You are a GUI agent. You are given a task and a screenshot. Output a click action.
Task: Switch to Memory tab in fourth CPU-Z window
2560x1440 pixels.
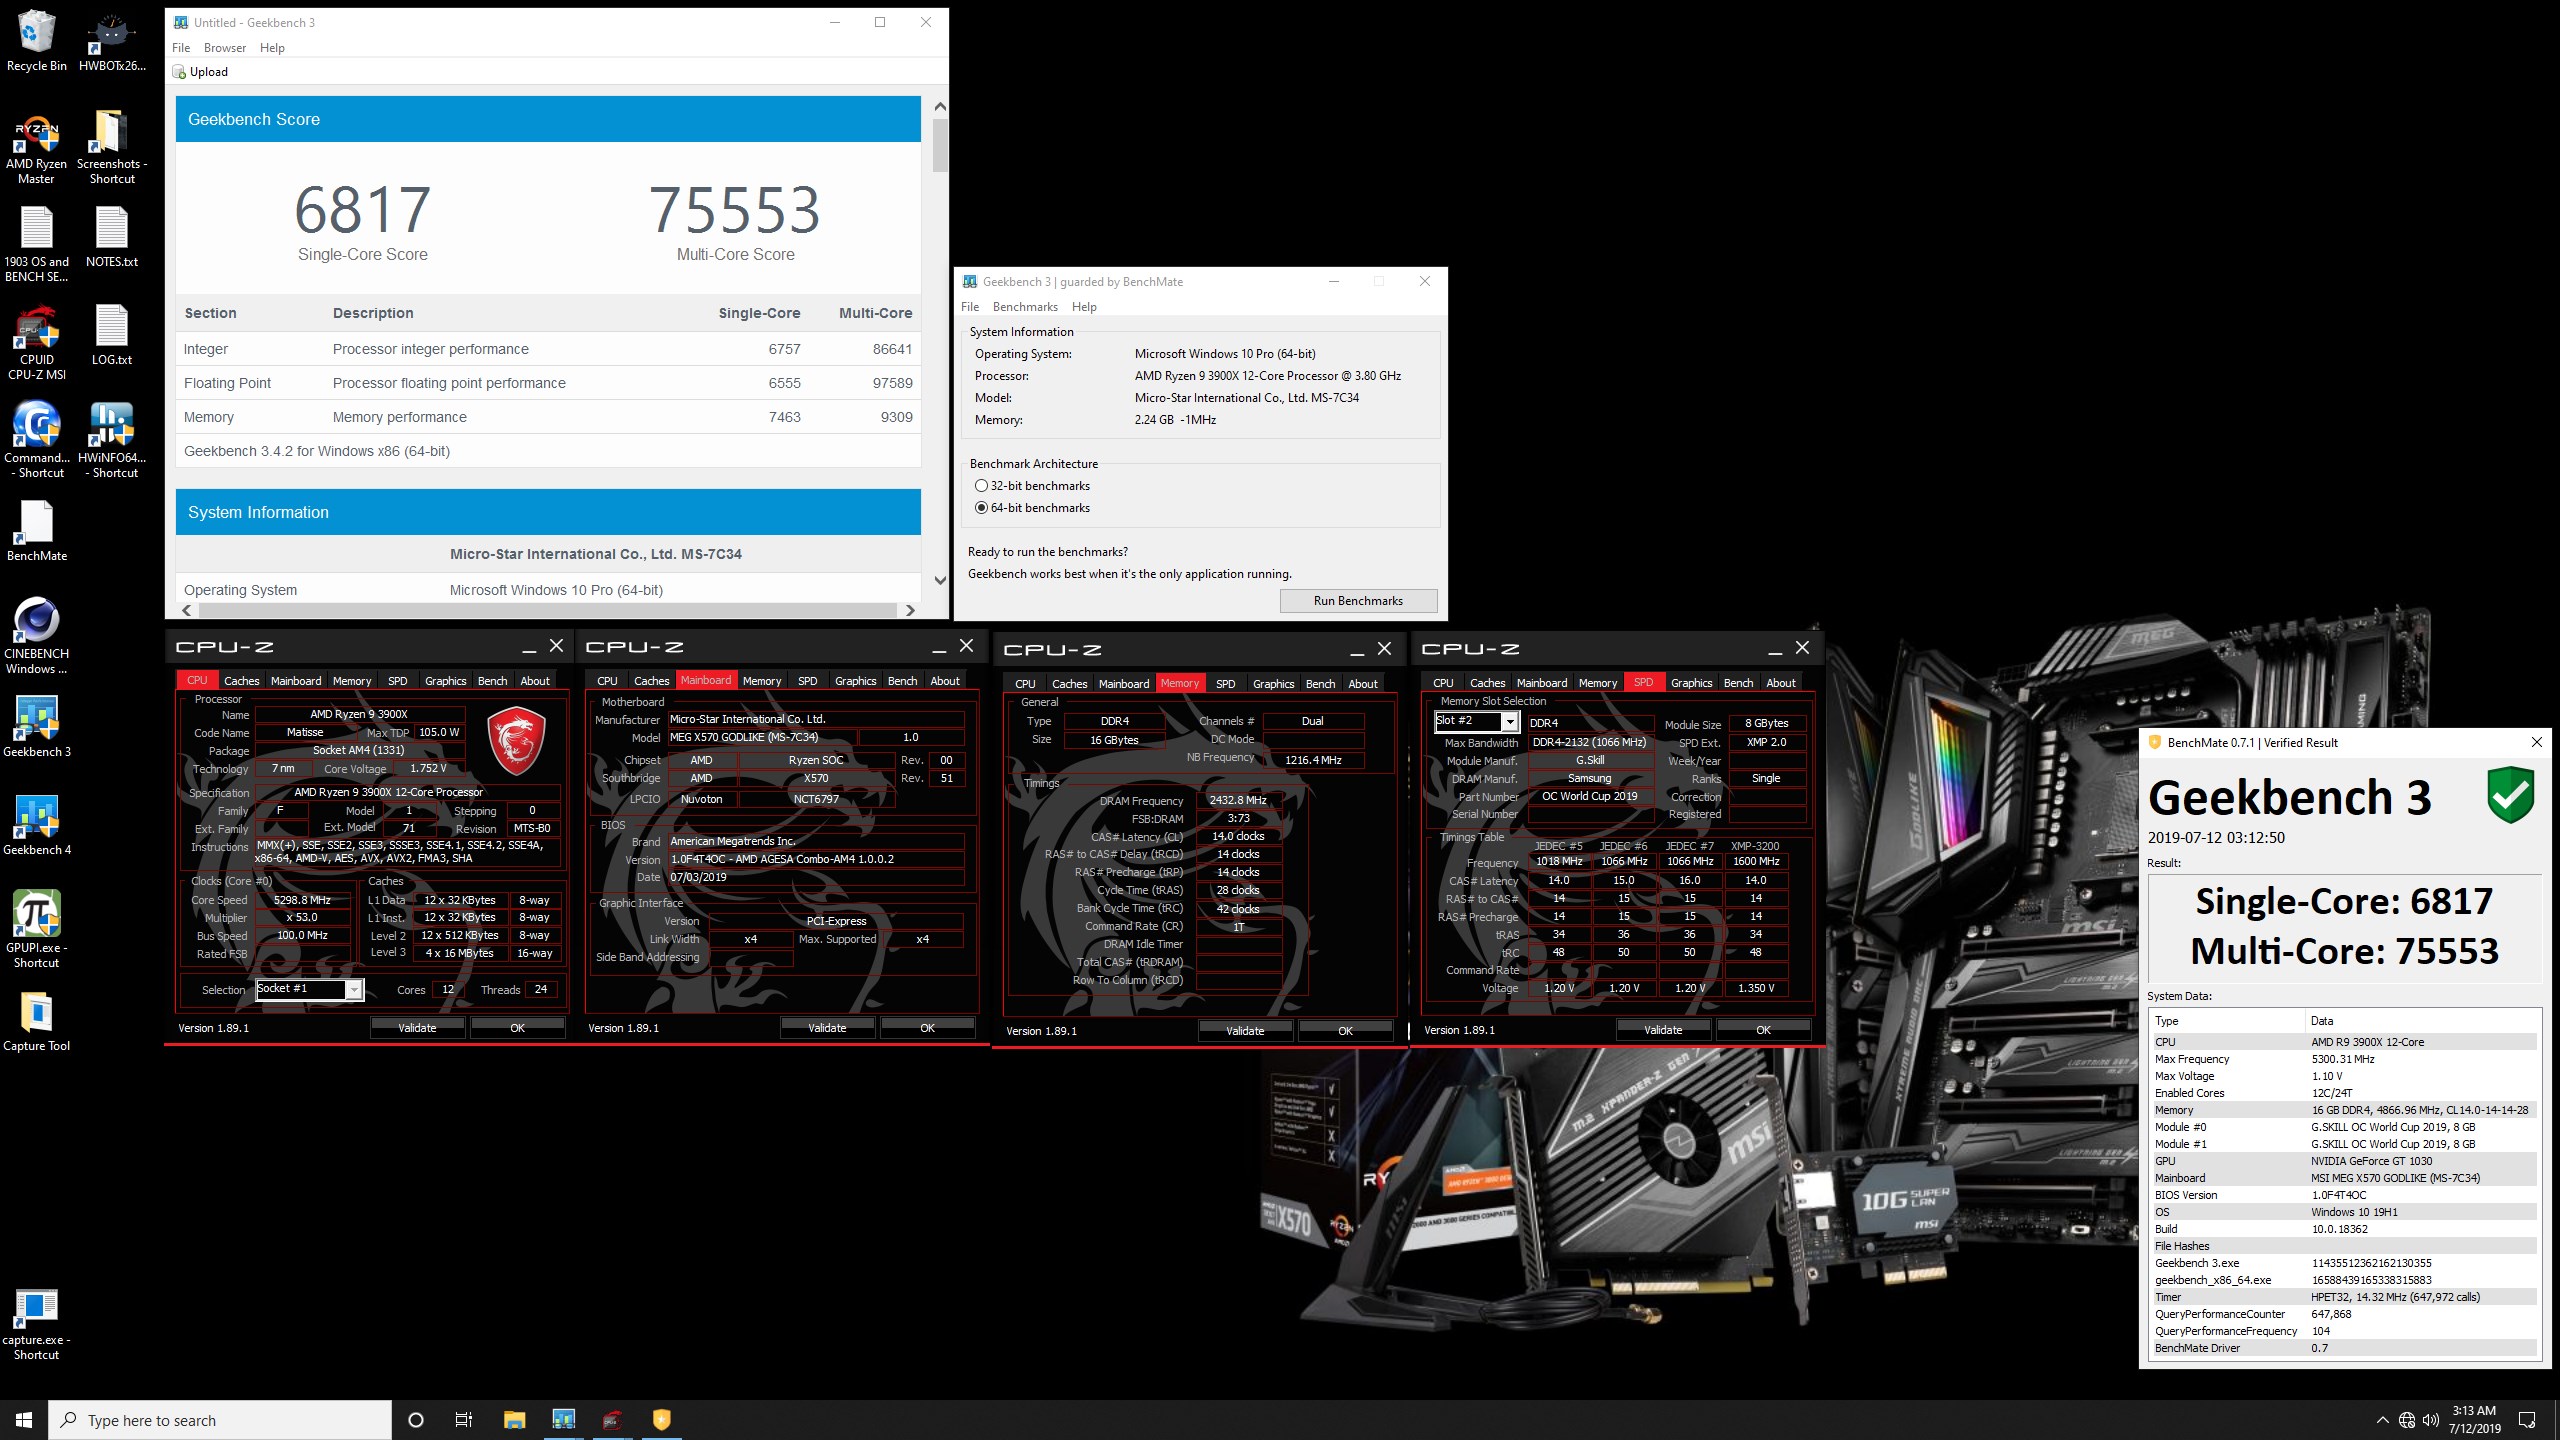(x=1598, y=683)
